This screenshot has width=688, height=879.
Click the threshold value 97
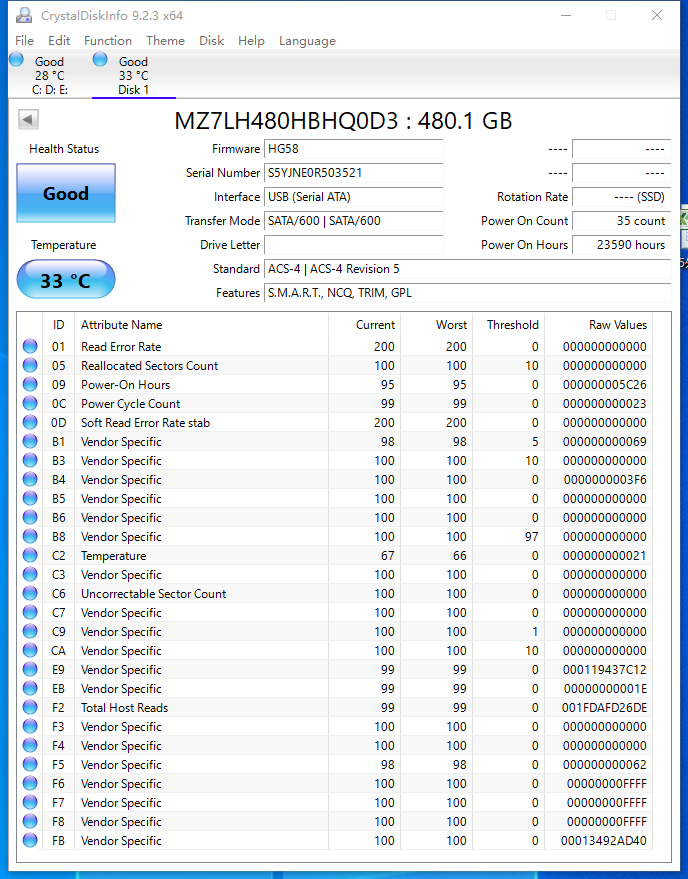pyautogui.click(x=532, y=537)
